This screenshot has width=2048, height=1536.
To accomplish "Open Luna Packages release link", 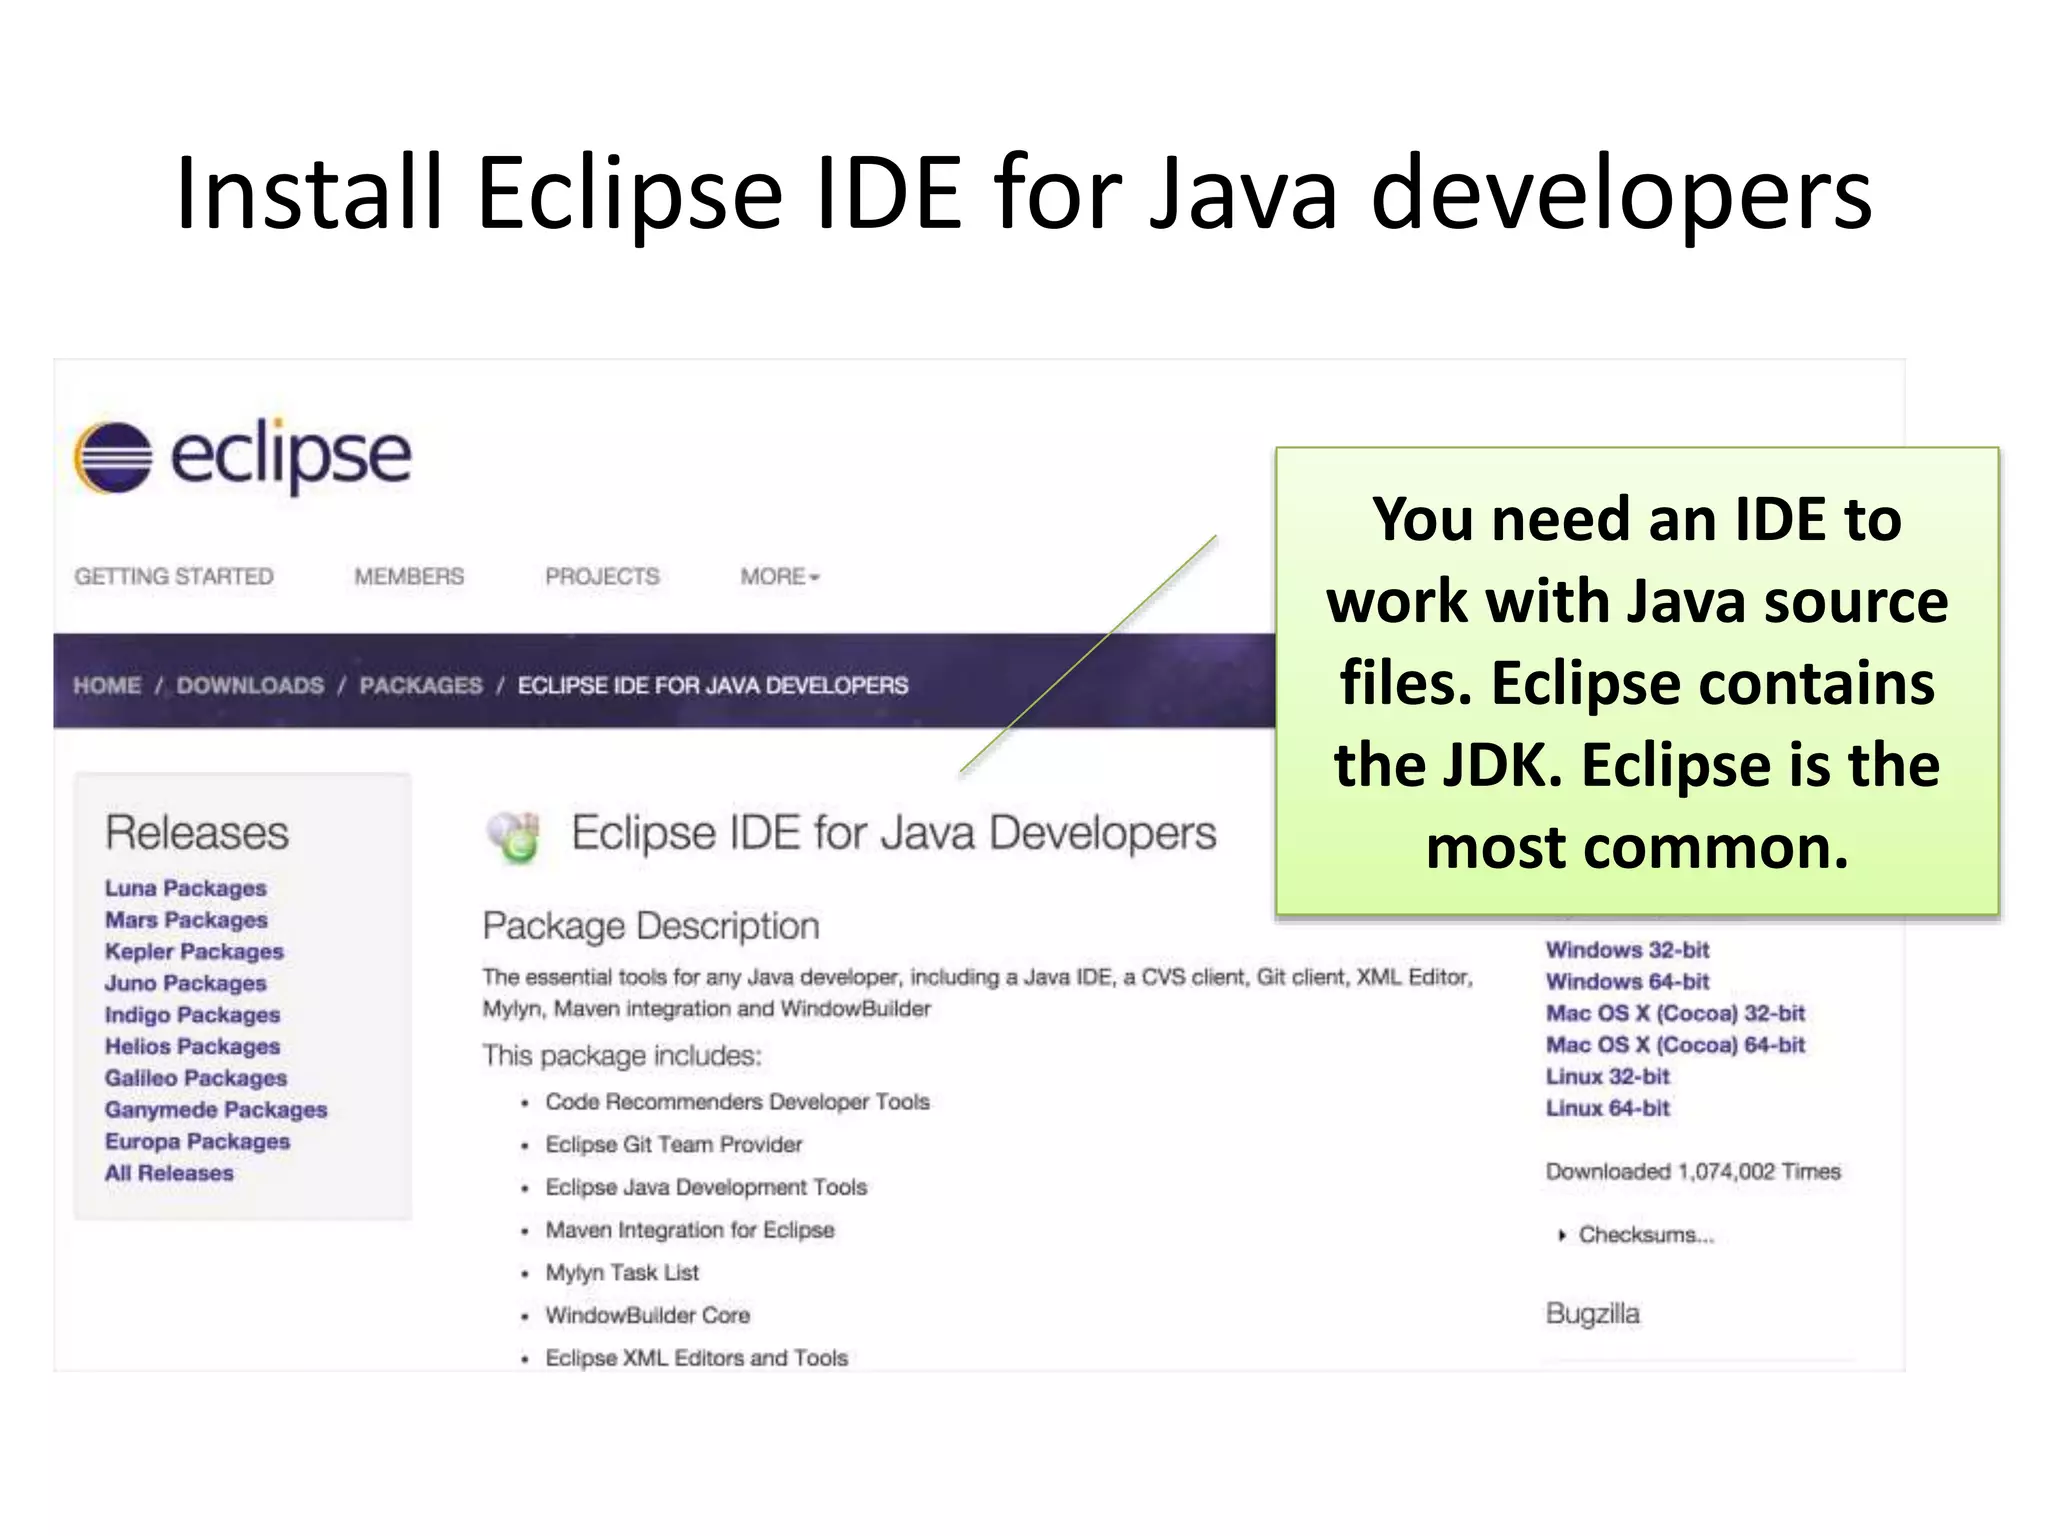I will pyautogui.click(x=186, y=888).
